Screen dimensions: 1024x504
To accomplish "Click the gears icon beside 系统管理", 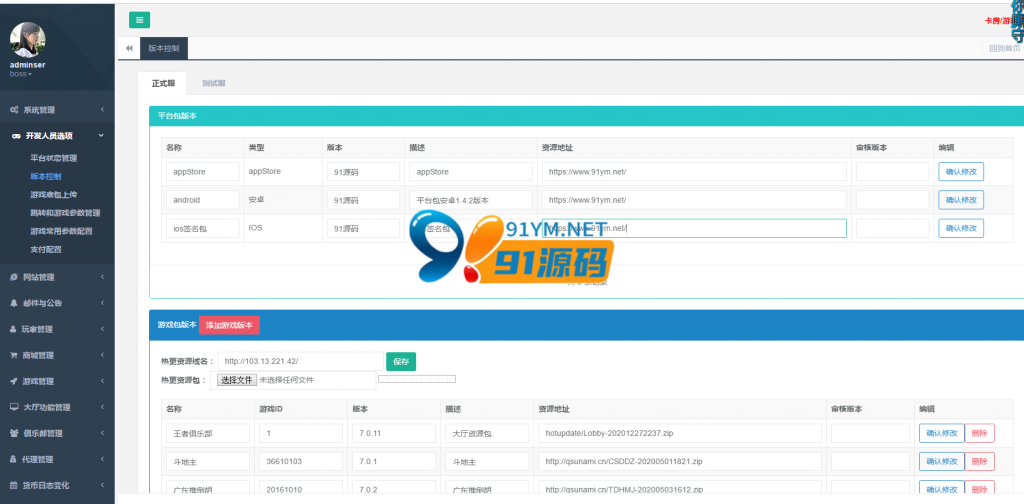I will 14,110.
